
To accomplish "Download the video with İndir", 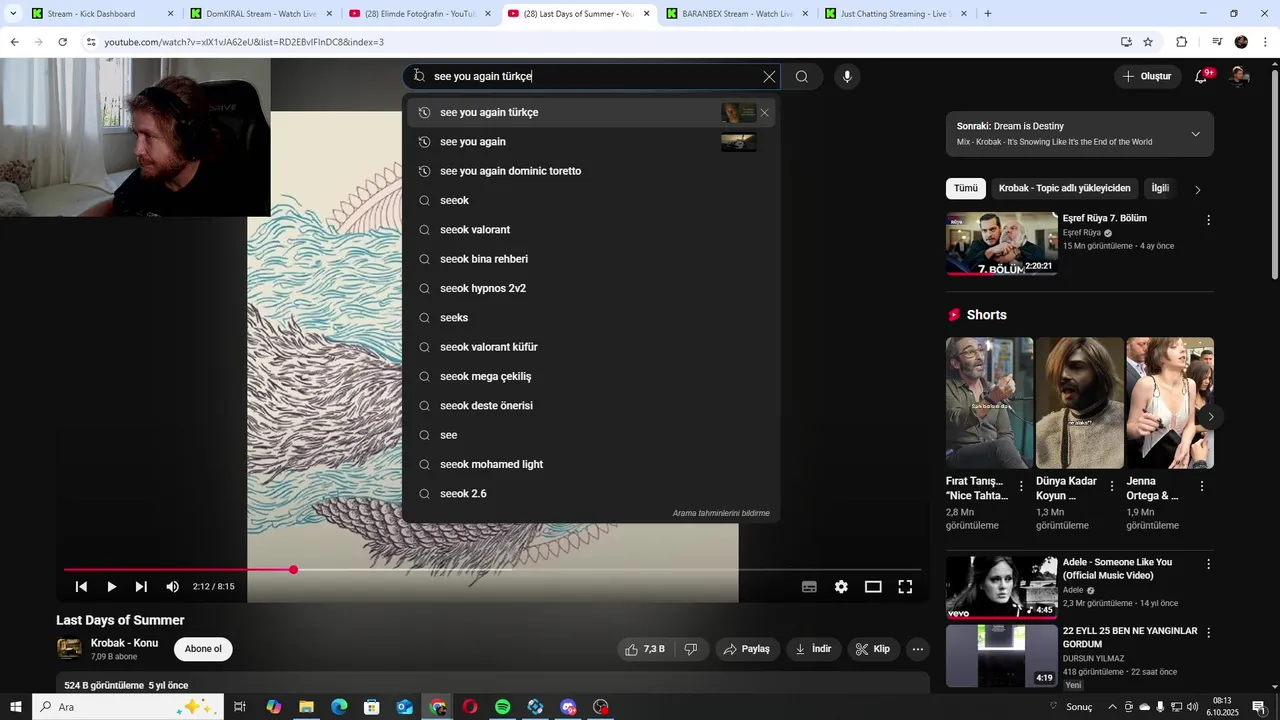I will coord(814,649).
